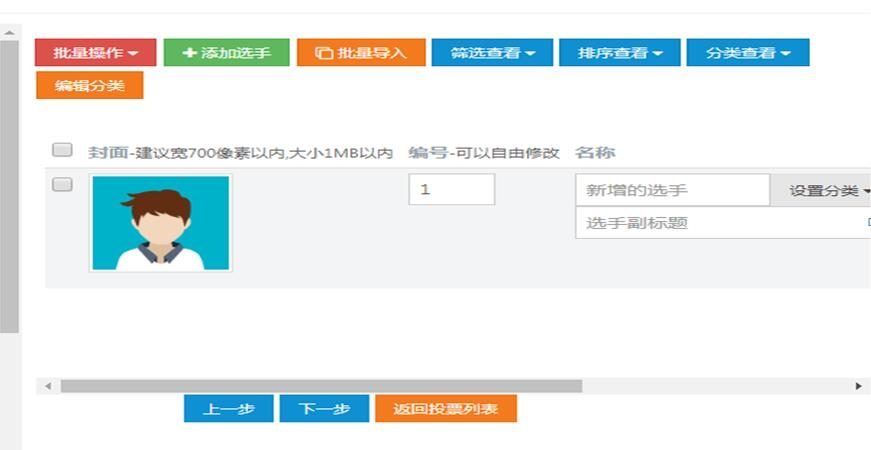Go back with the 上一步 button
The height and width of the screenshot is (450, 871).
228,409
